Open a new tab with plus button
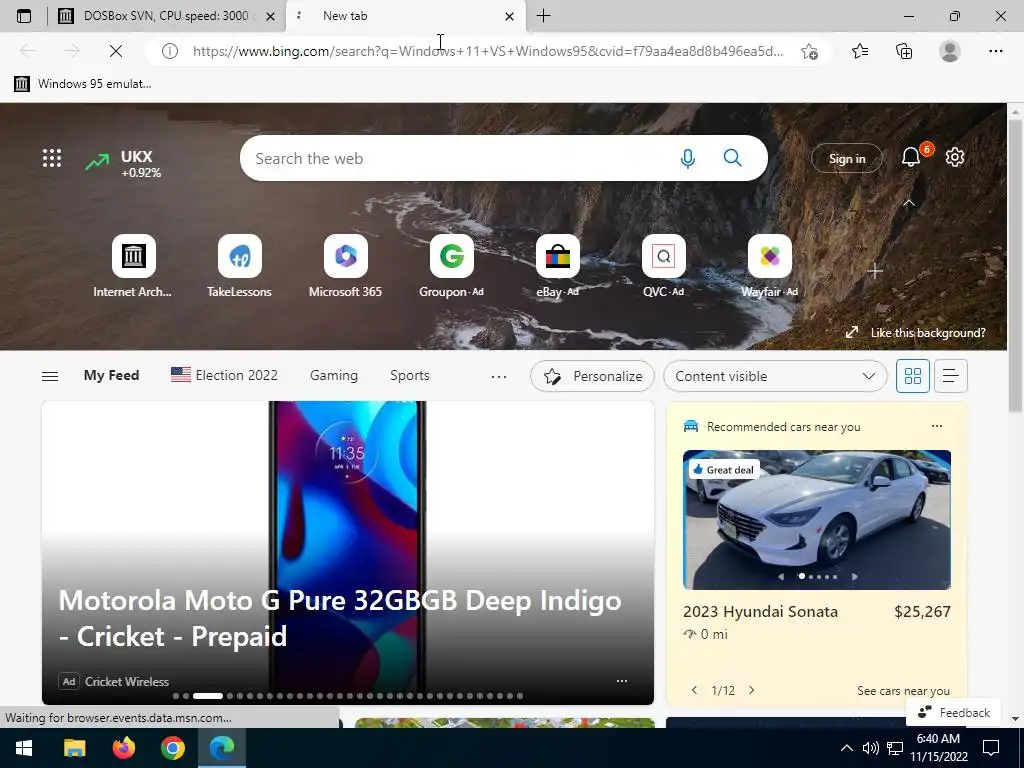Image resolution: width=1024 pixels, height=768 pixels. (x=543, y=16)
